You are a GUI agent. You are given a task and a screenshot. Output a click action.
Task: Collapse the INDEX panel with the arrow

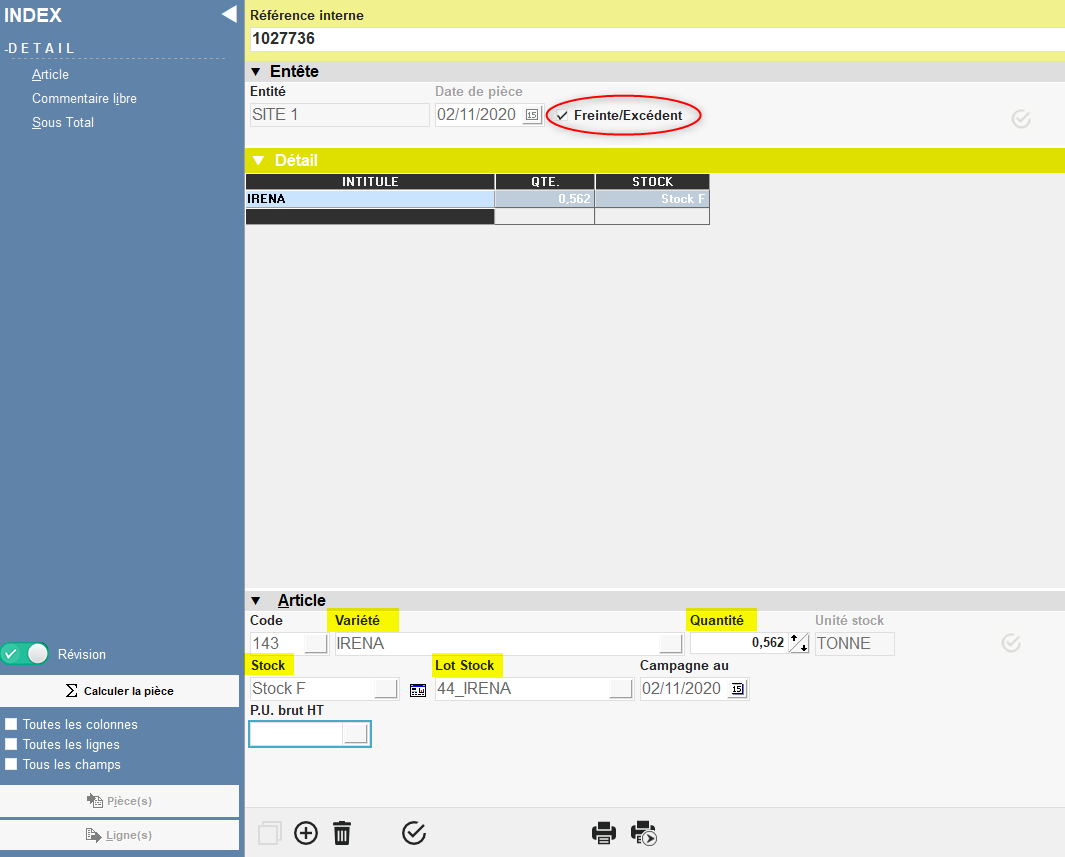(229, 14)
